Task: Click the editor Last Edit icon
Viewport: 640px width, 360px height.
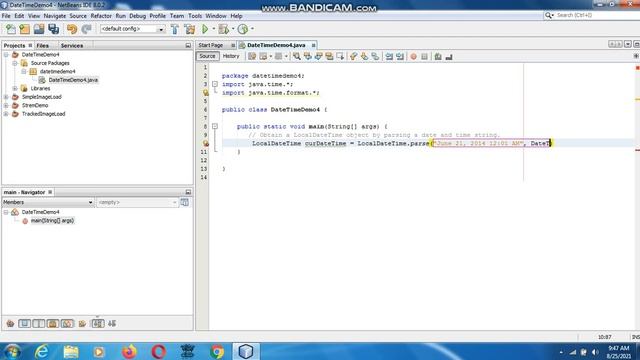Action: pyautogui.click(x=252, y=57)
